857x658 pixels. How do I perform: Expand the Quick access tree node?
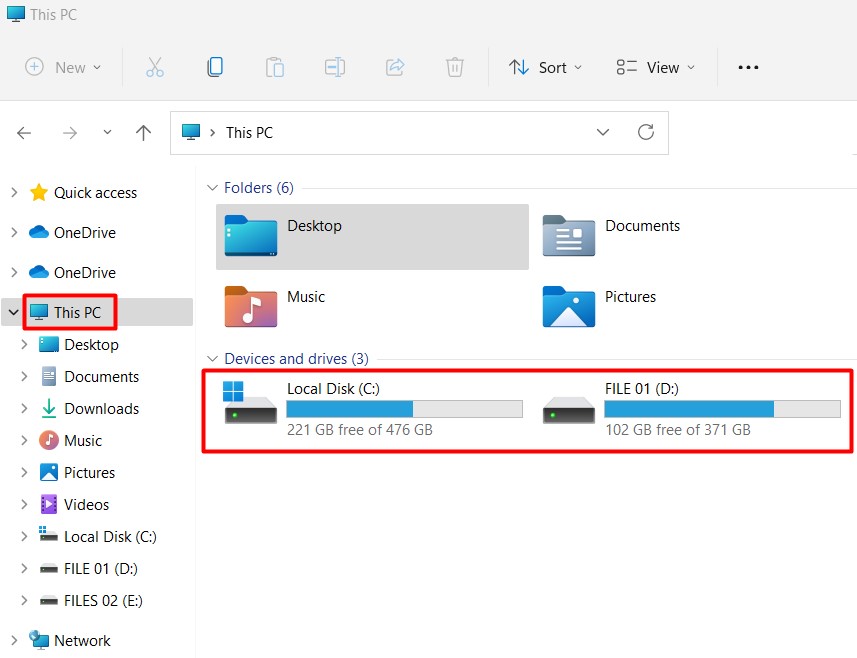tap(14, 193)
